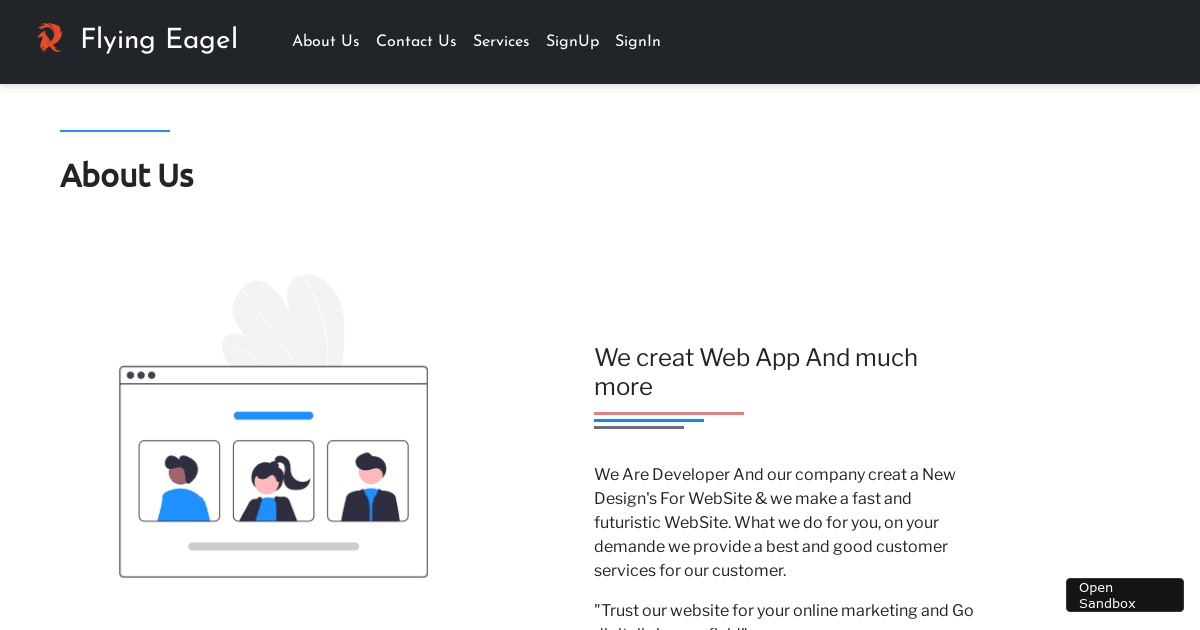The image size is (1200, 630).
Task: Click the red eagle logo icon
Action: click(x=50, y=38)
